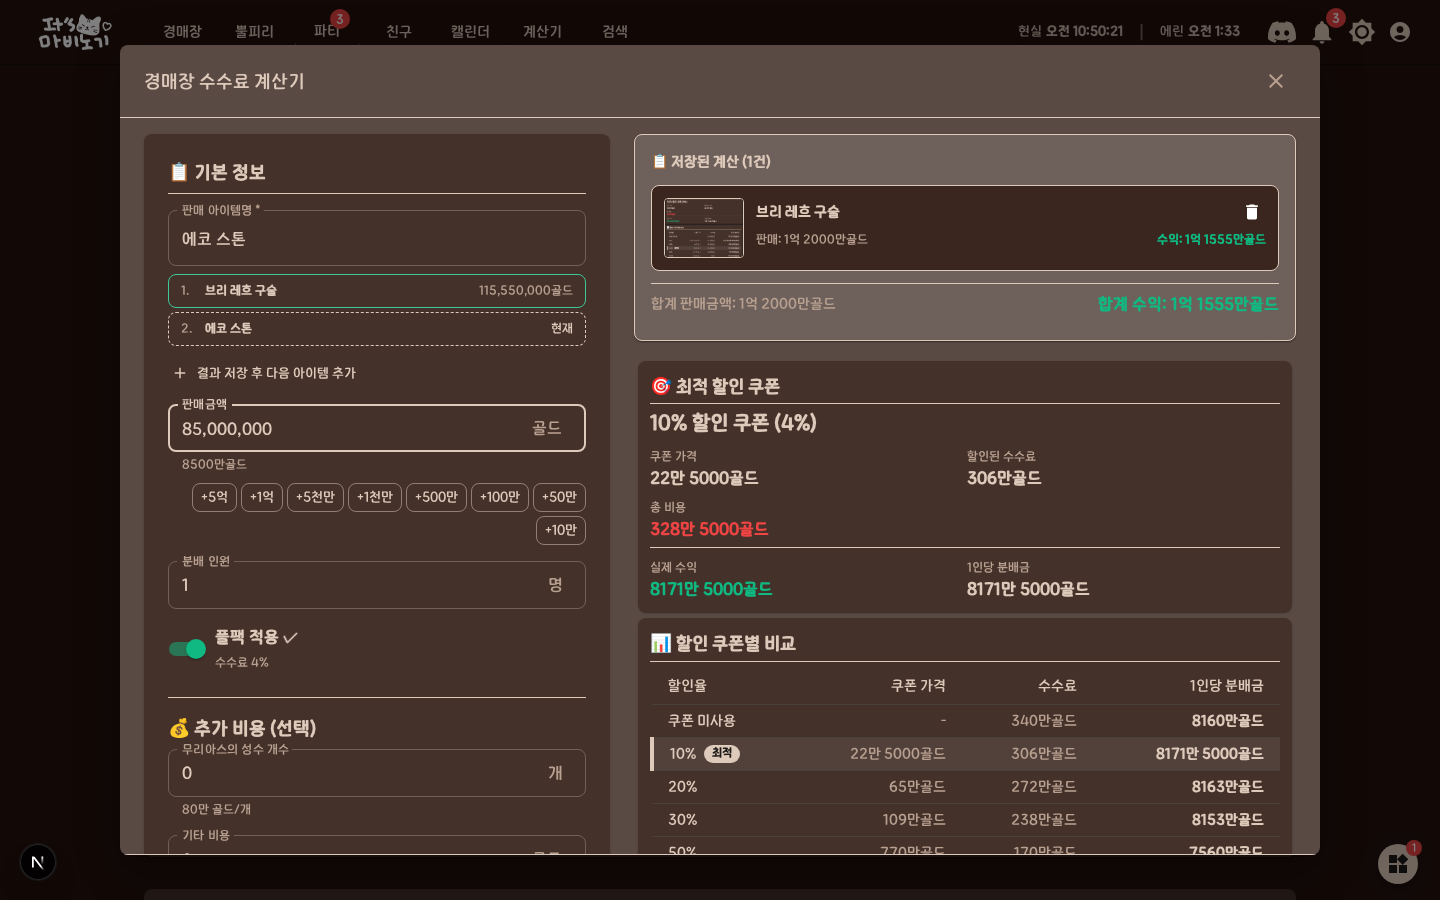Screen dimensions: 1440x900
Task: Select item row 1 브리 레흐 구슬
Action: point(377,291)
